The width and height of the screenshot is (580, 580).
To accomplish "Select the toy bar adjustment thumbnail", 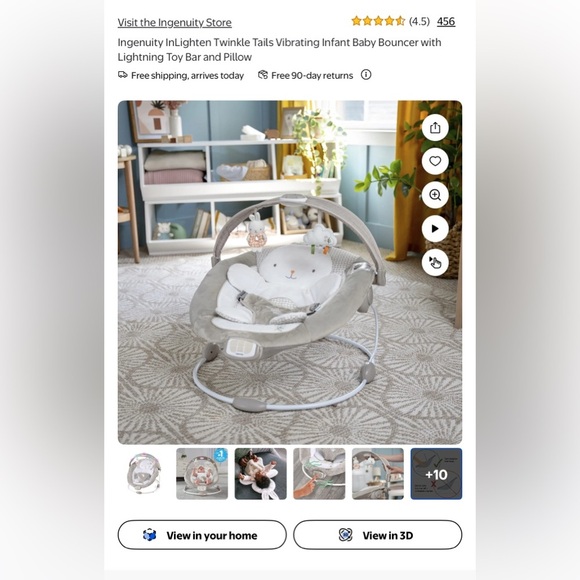I will 378,474.
